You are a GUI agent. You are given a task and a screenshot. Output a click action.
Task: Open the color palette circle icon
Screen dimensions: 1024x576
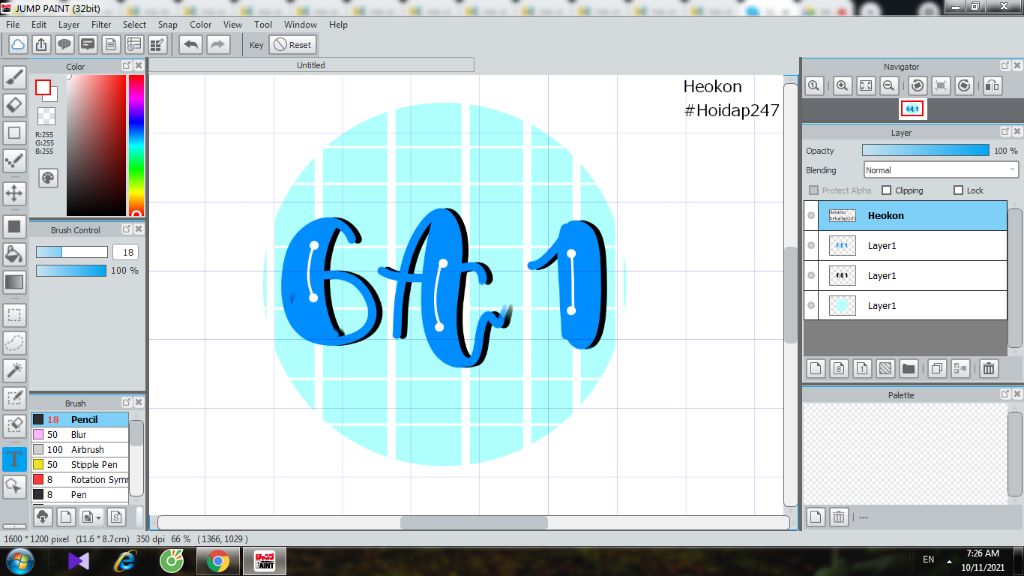click(48, 178)
